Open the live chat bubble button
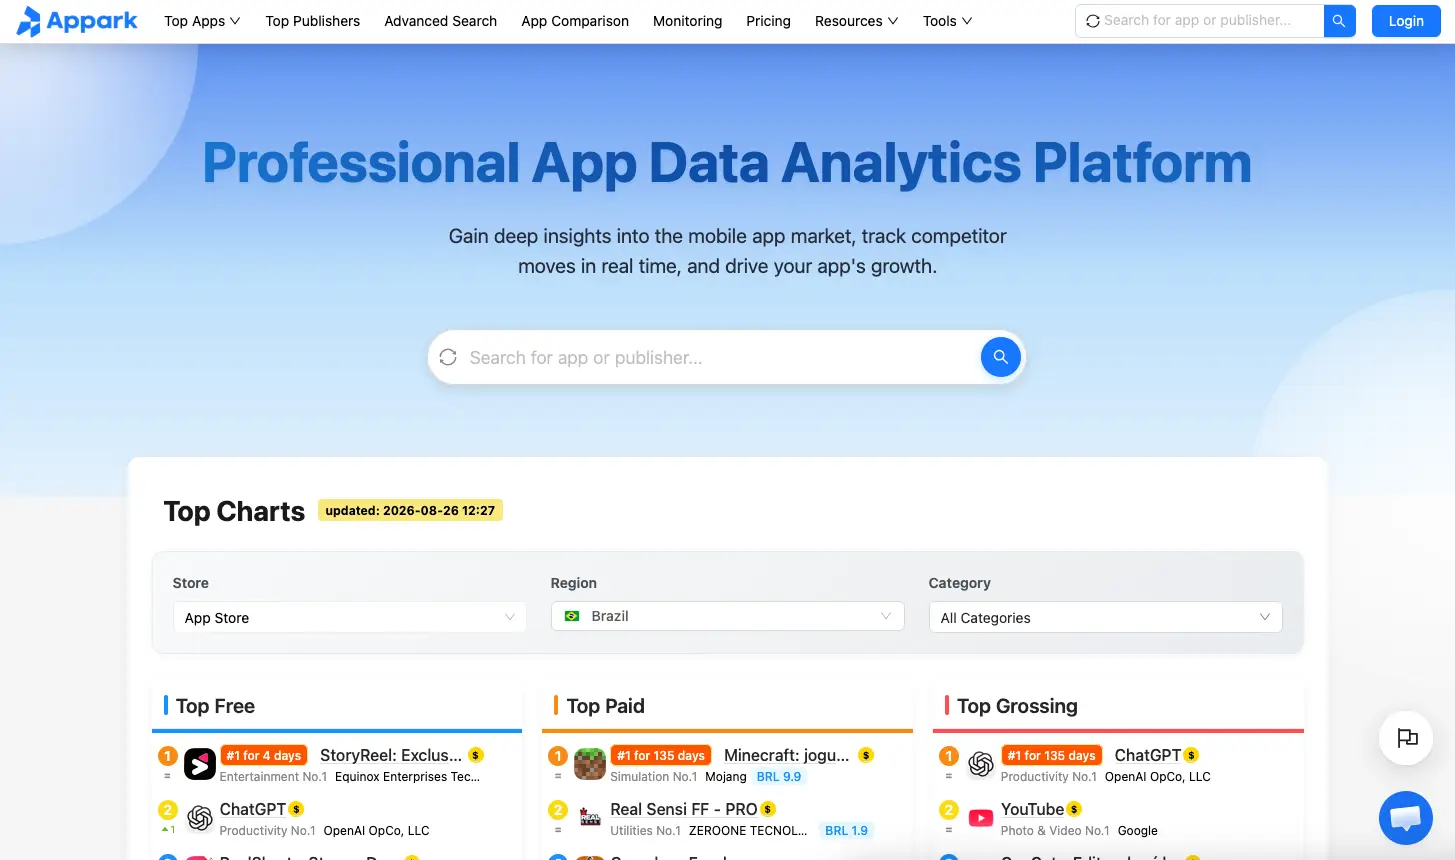 pyautogui.click(x=1406, y=817)
